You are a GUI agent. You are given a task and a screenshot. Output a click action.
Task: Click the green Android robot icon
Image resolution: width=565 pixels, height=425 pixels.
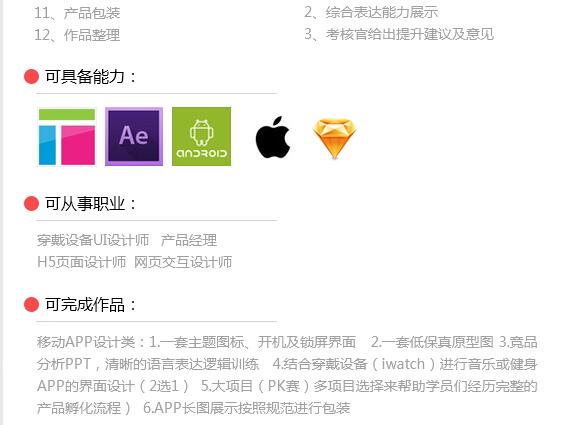pos(201,136)
